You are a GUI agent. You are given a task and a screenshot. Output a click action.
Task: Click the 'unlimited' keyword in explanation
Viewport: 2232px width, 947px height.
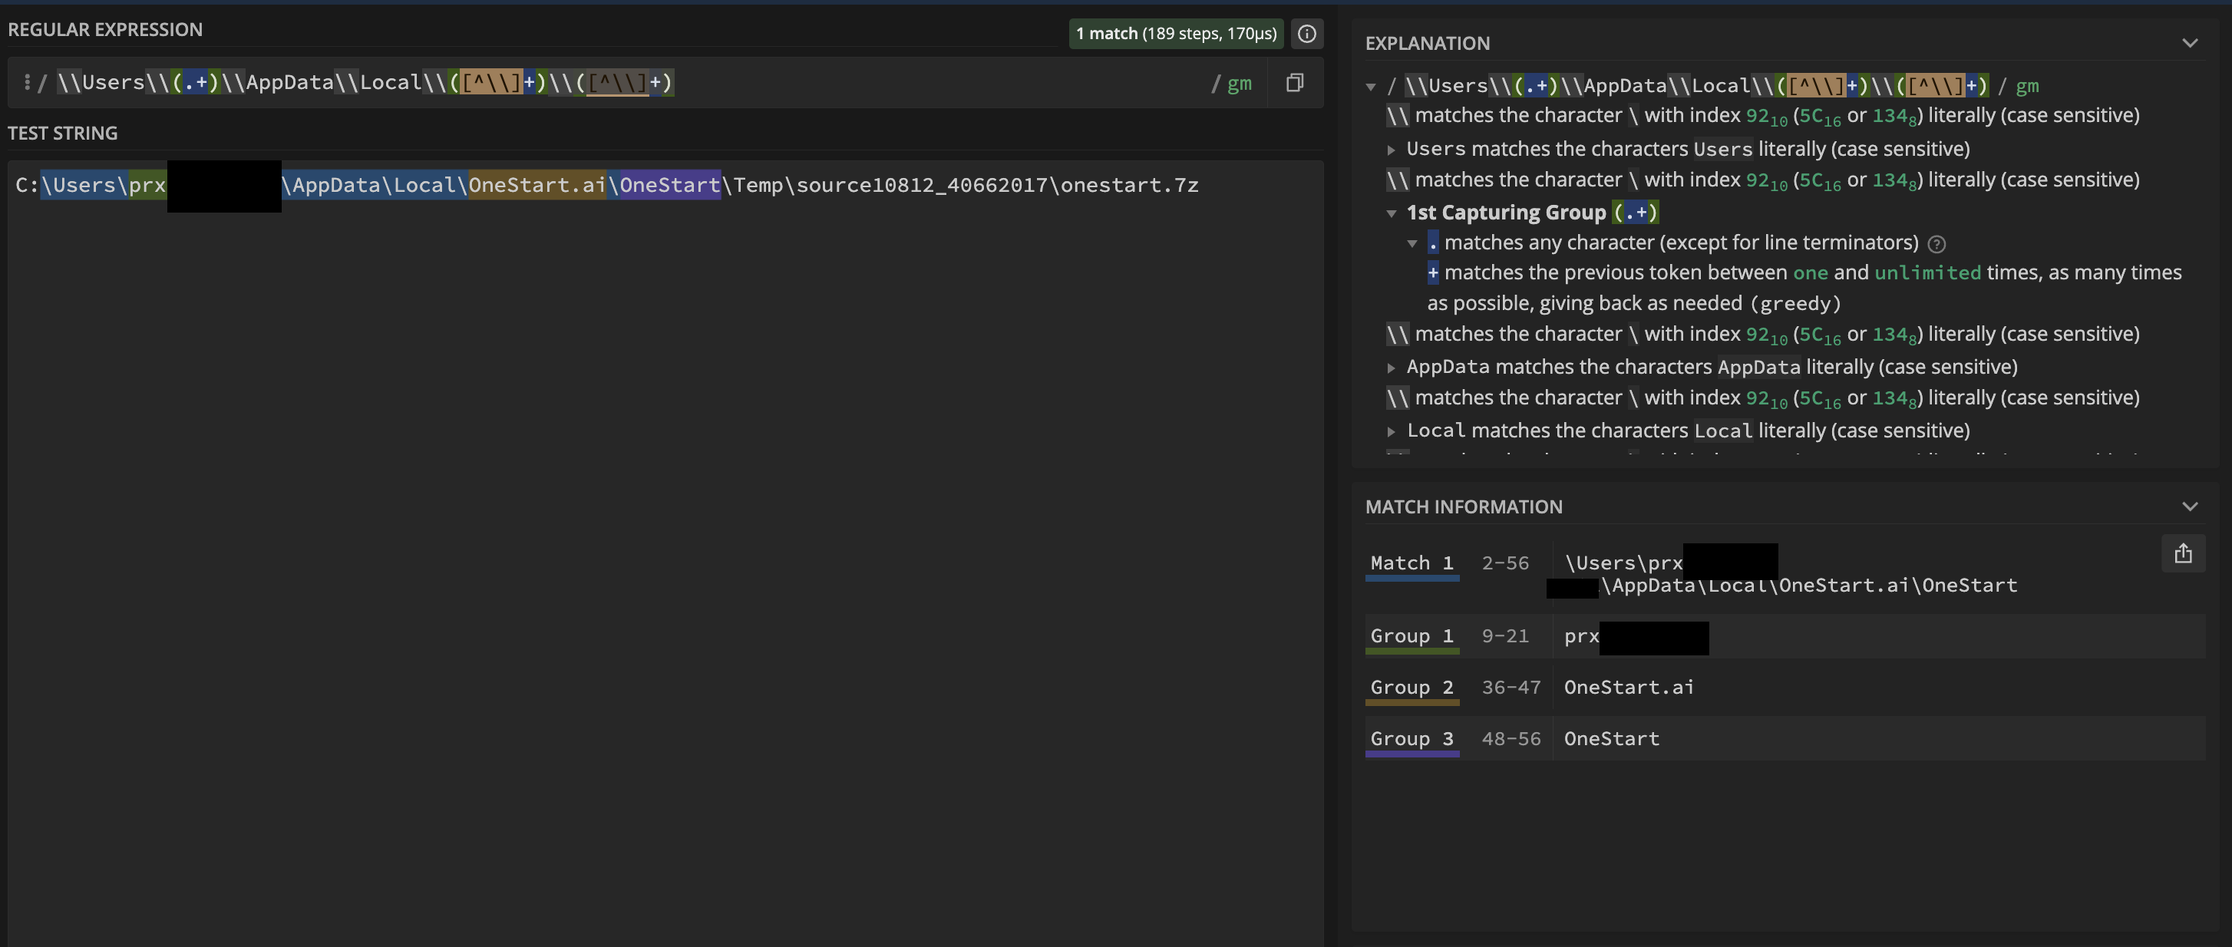point(1927,272)
